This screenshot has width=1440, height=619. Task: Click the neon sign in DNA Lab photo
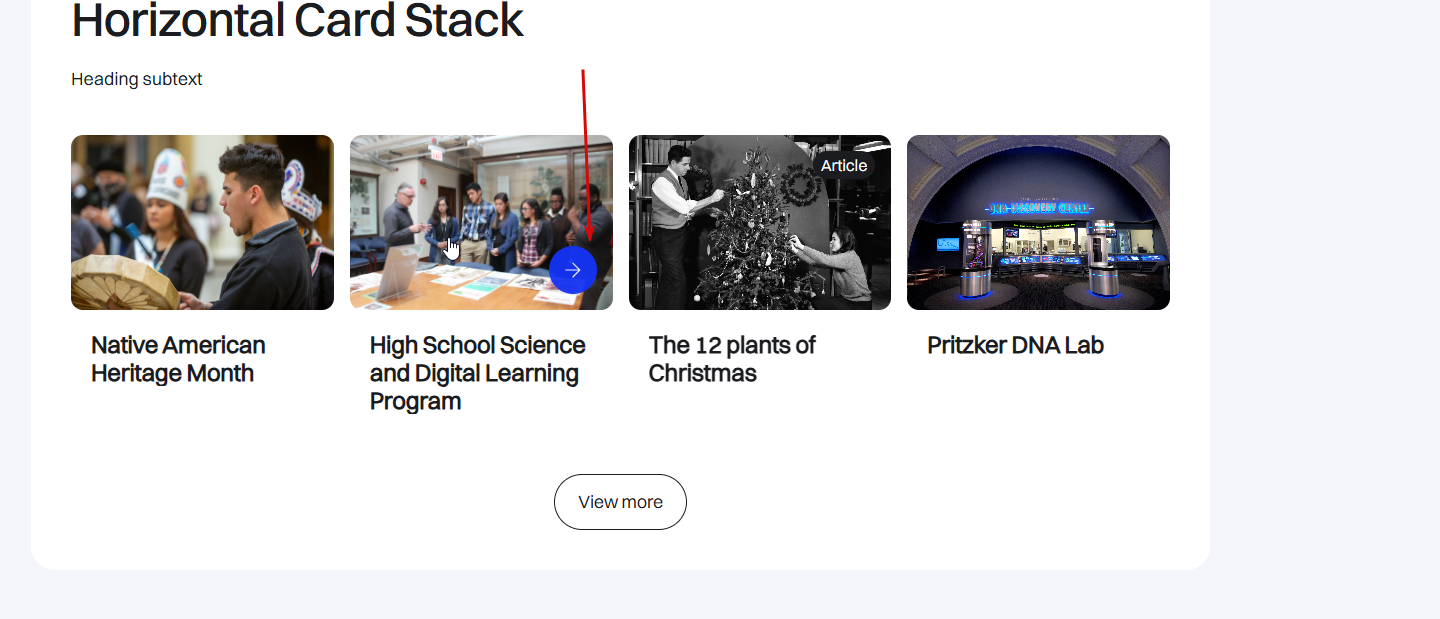[1038, 208]
